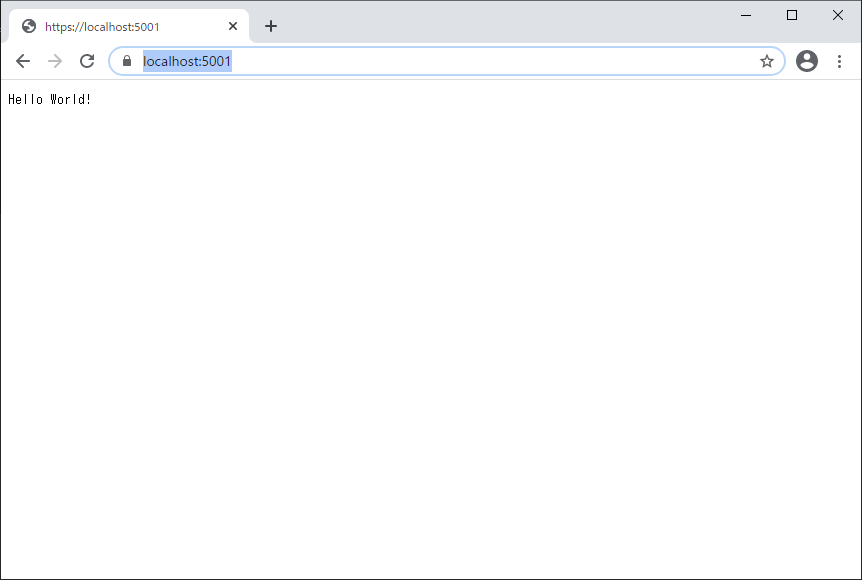Select the https://localhost:5001 tab
Image resolution: width=862 pixels, height=580 pixels.
(129, 26)
